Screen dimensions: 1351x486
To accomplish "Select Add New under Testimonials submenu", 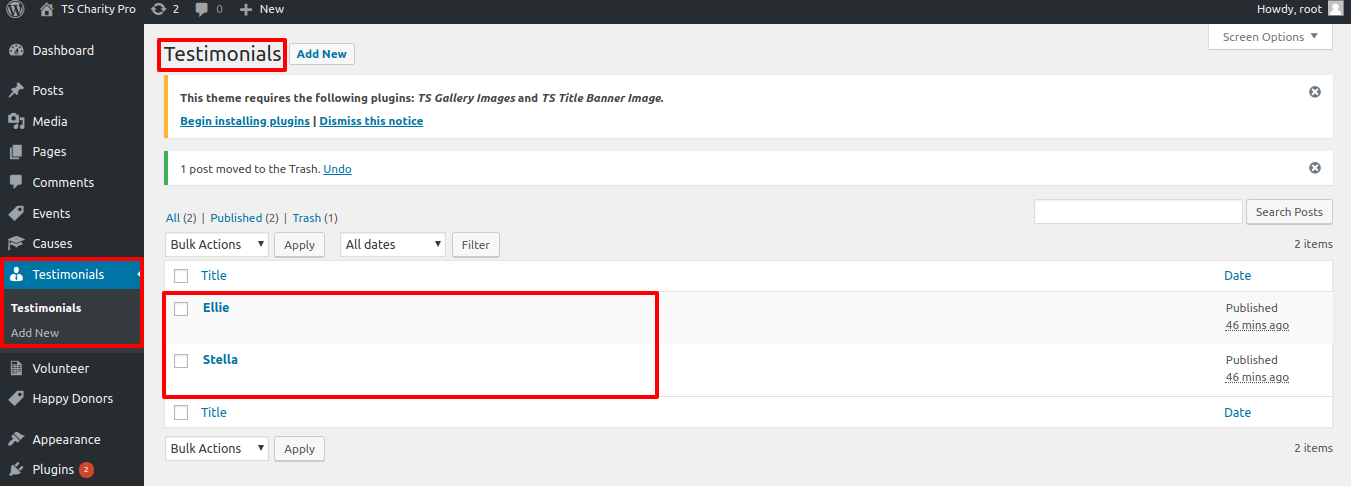I will (35, 333).
